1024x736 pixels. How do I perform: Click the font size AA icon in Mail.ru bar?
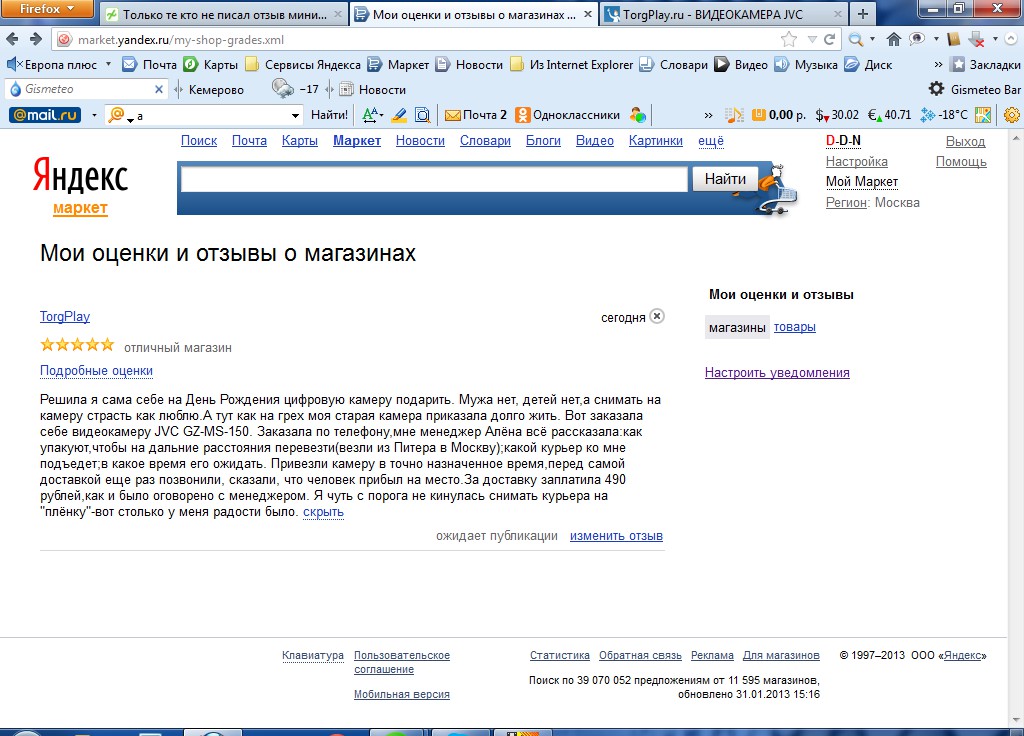372,115
